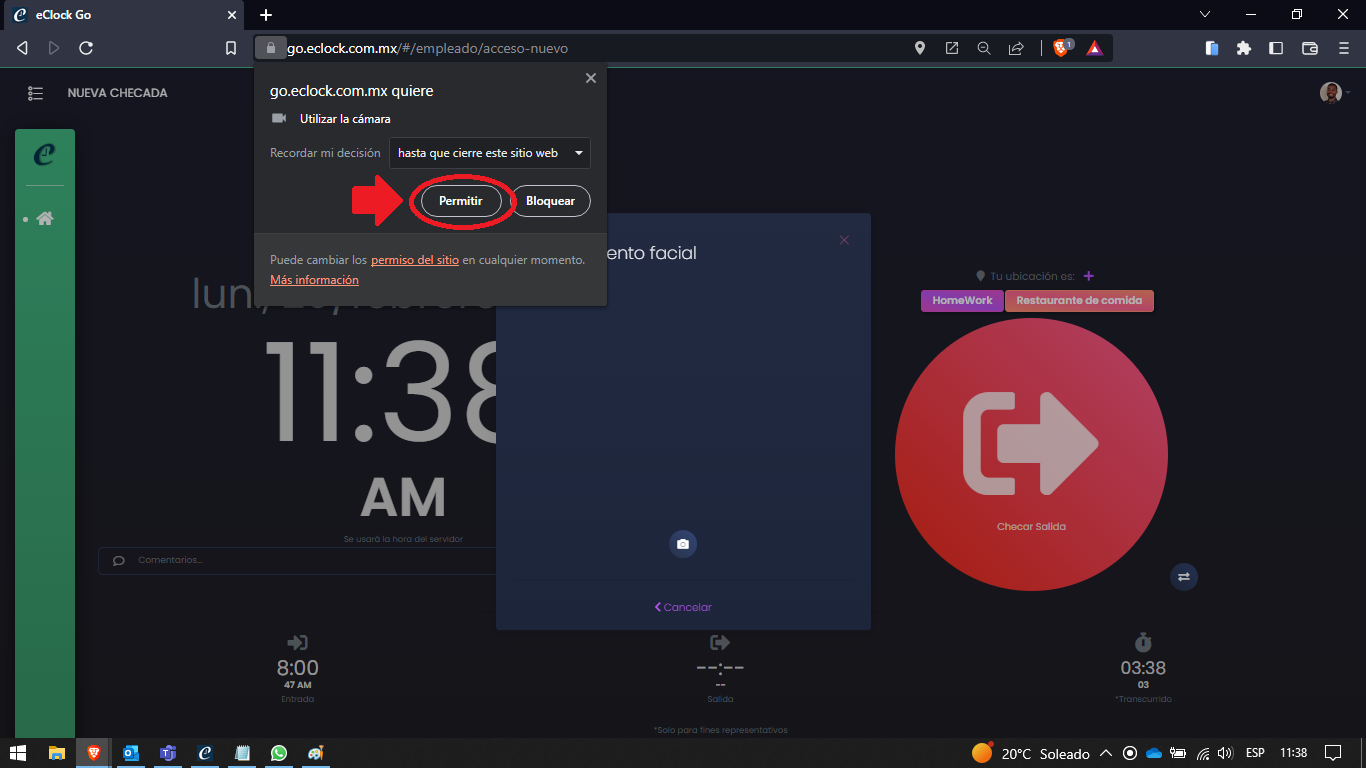Screen dimensions: 1366x768
Task: Open Paint from the taskbar
Action: pos(316,753)
